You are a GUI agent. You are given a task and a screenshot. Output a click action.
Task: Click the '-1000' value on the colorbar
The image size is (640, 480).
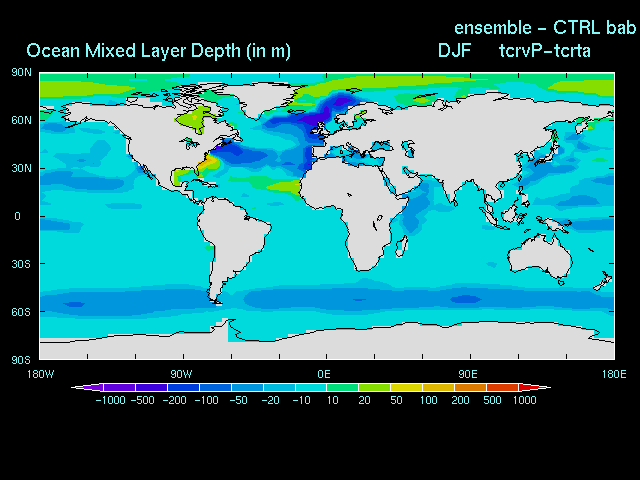112,400
